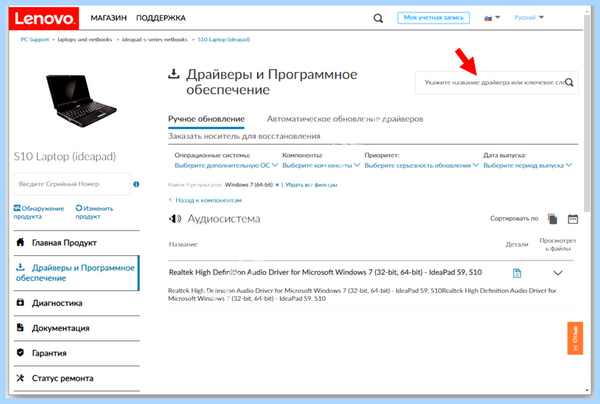Click S10 Laptop (ideapad) breadcrumb
The image size is (600, 404).
tap(224, 39)
